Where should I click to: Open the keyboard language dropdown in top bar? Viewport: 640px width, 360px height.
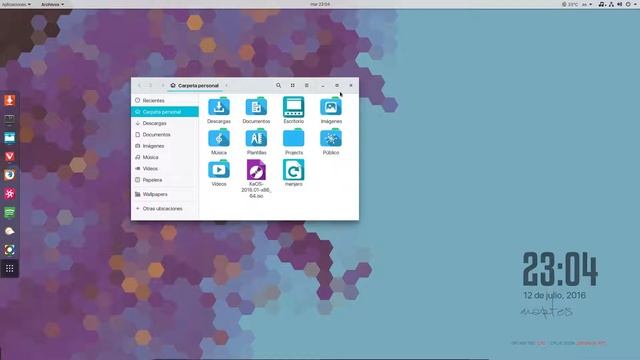(587, 4)
